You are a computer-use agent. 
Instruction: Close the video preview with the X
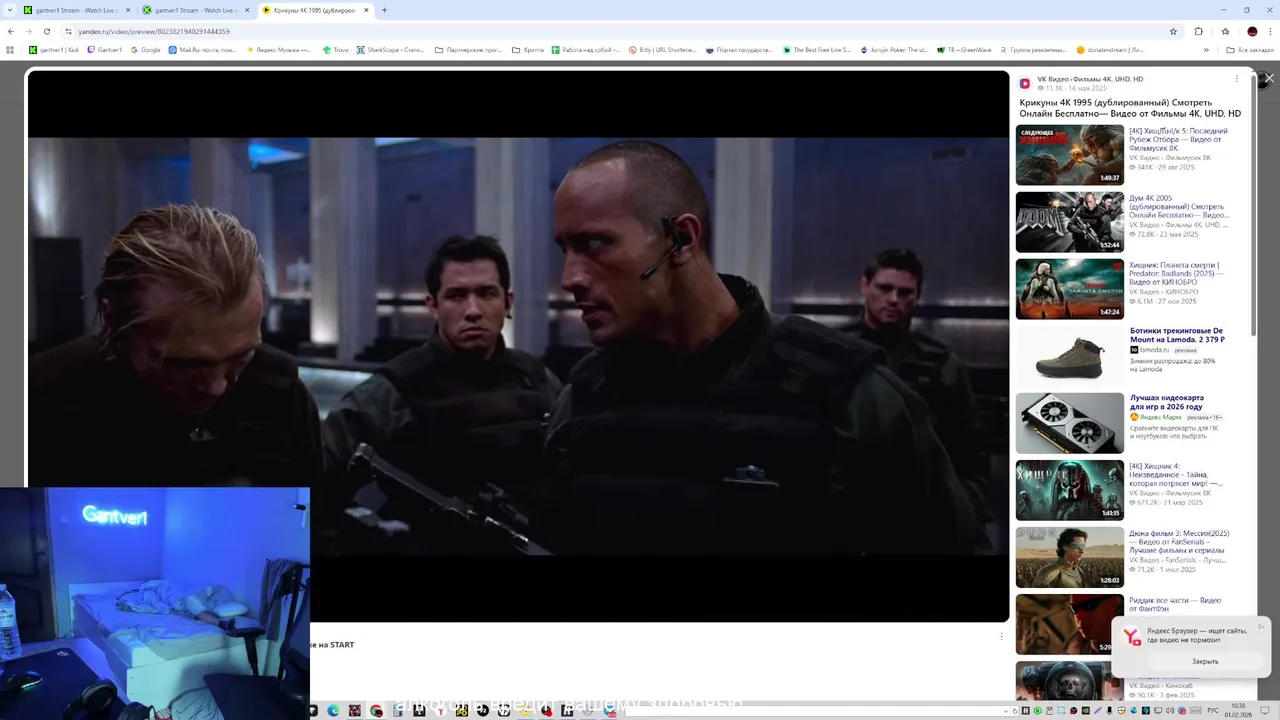[1269, 78]
